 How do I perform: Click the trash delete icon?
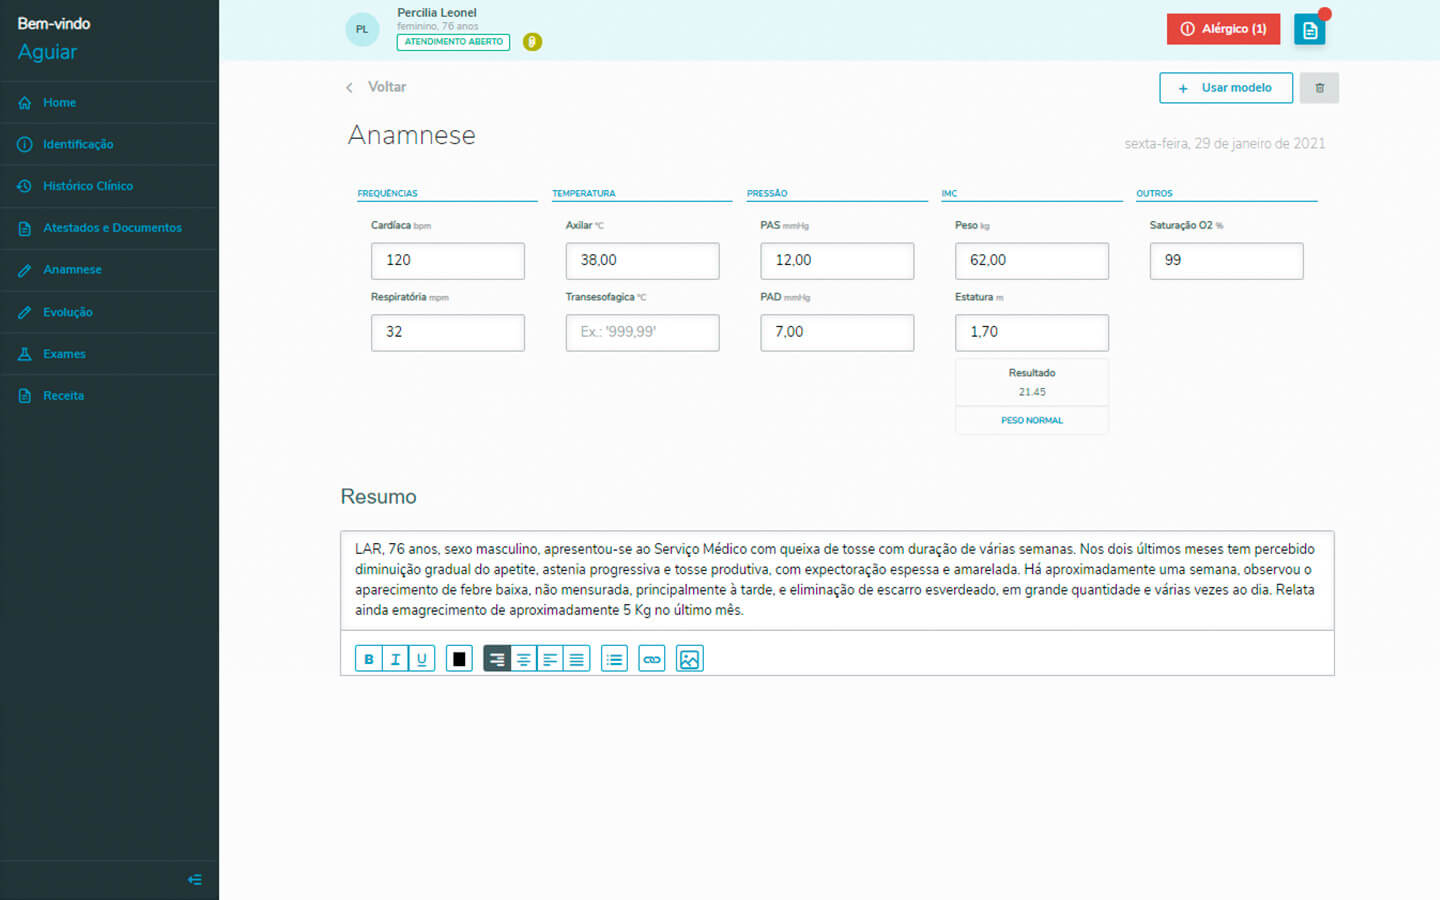[1319, 88]
